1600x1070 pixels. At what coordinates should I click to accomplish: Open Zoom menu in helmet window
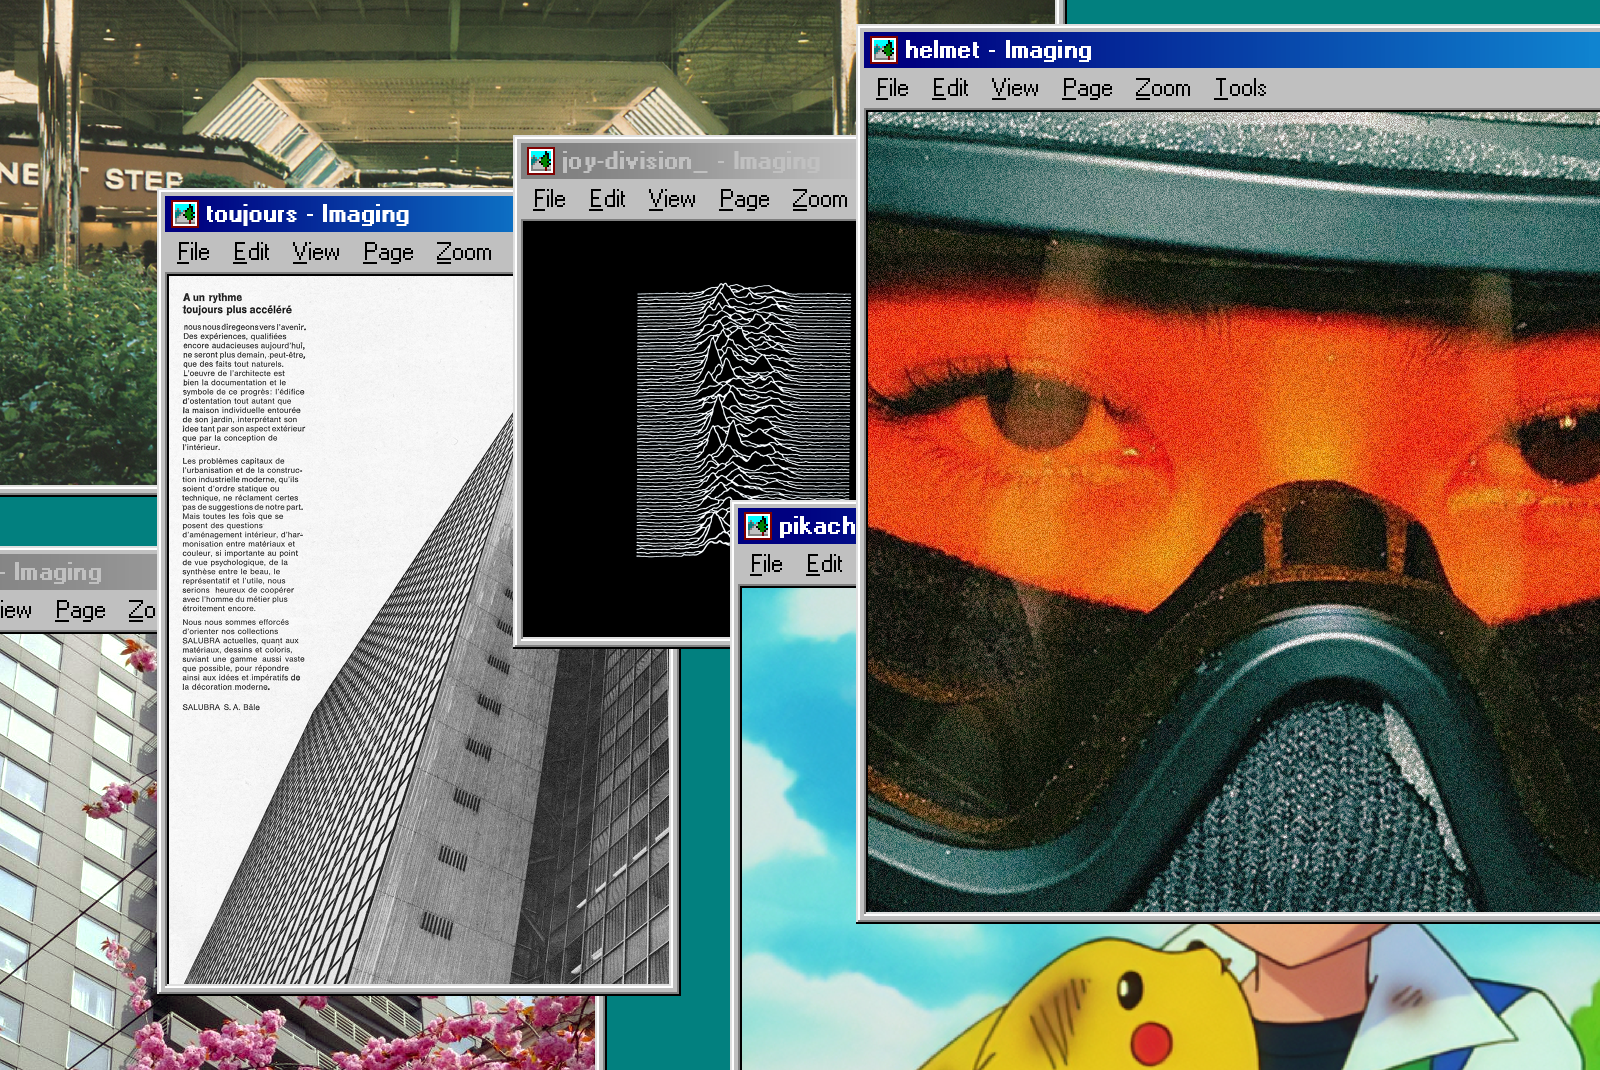tap(1162, 88)
